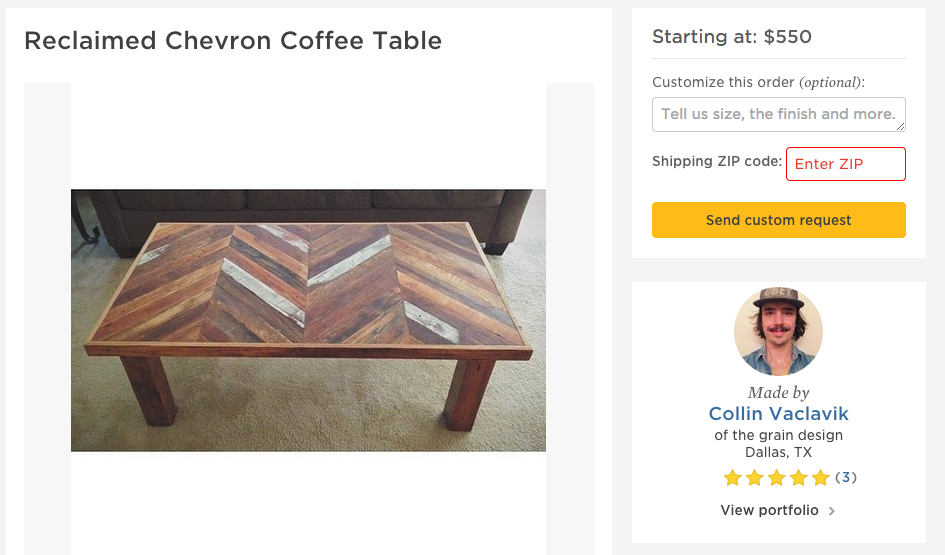Click the fourth gold rating star
The width and height of the screenshot is (945, 555).
[x=799, y=478]
